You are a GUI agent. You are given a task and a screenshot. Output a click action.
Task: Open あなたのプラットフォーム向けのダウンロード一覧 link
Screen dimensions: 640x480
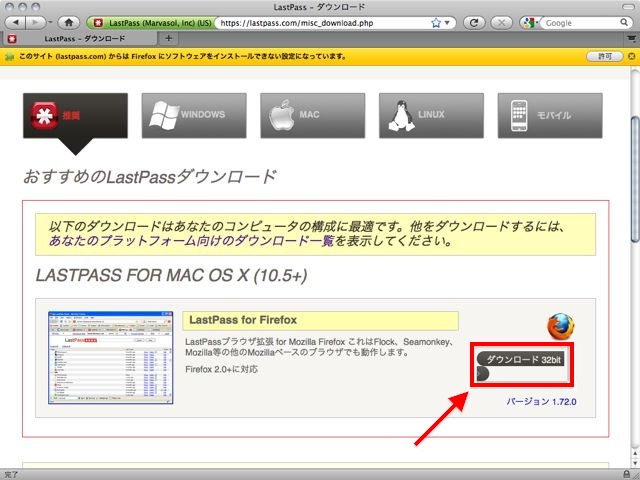tap(191, 241)
